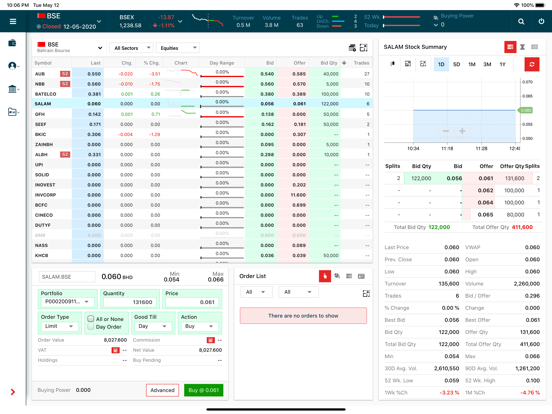Zoom out the chart with minus button
The width and height of the screenshot is (552, 414).
(446, 131)
